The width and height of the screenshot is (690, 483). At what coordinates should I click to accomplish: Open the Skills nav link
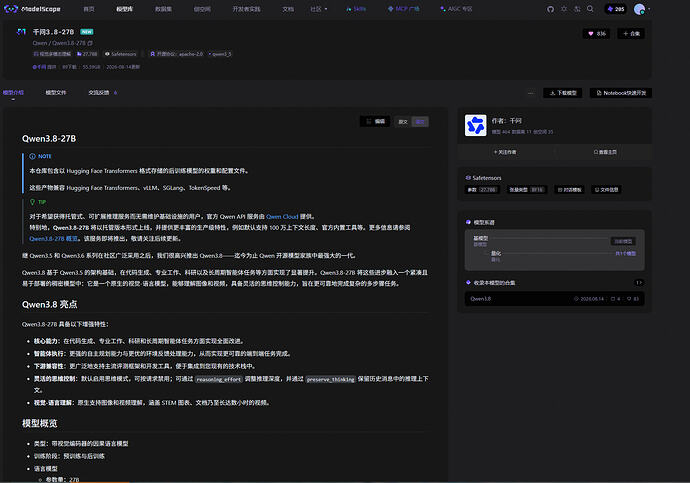[356, 9]
